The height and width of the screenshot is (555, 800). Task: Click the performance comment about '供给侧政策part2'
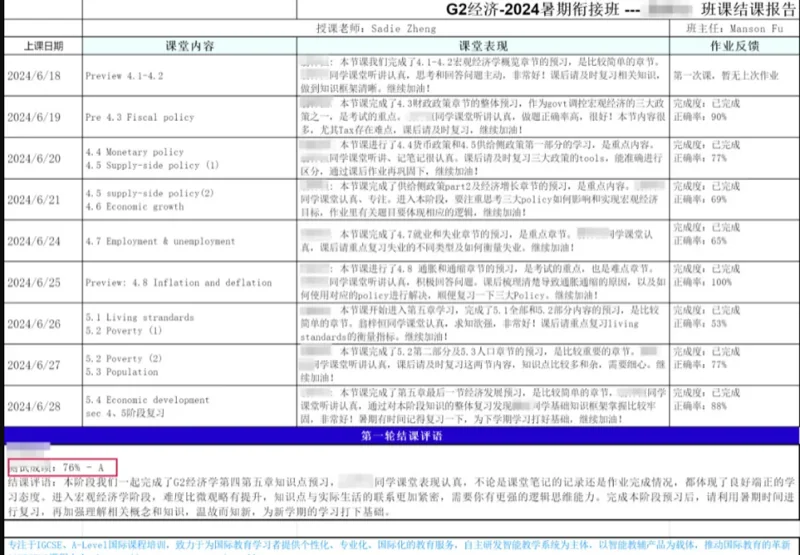483,199
